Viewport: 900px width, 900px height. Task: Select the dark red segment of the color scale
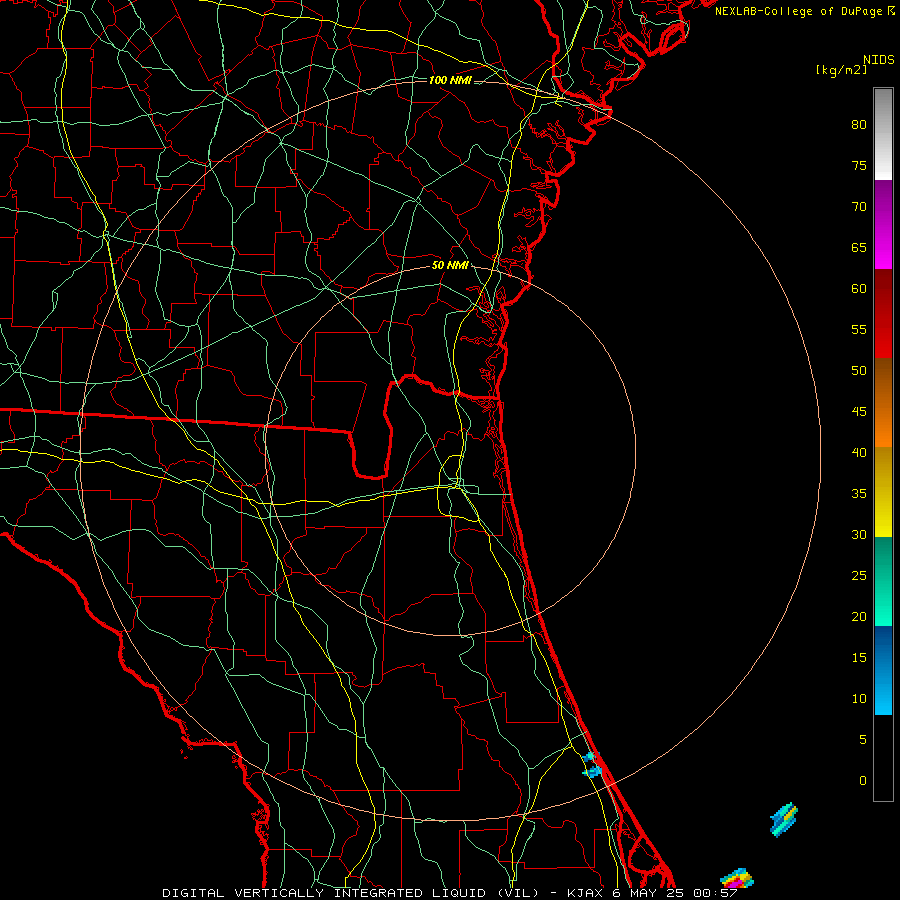click(883, 313)
